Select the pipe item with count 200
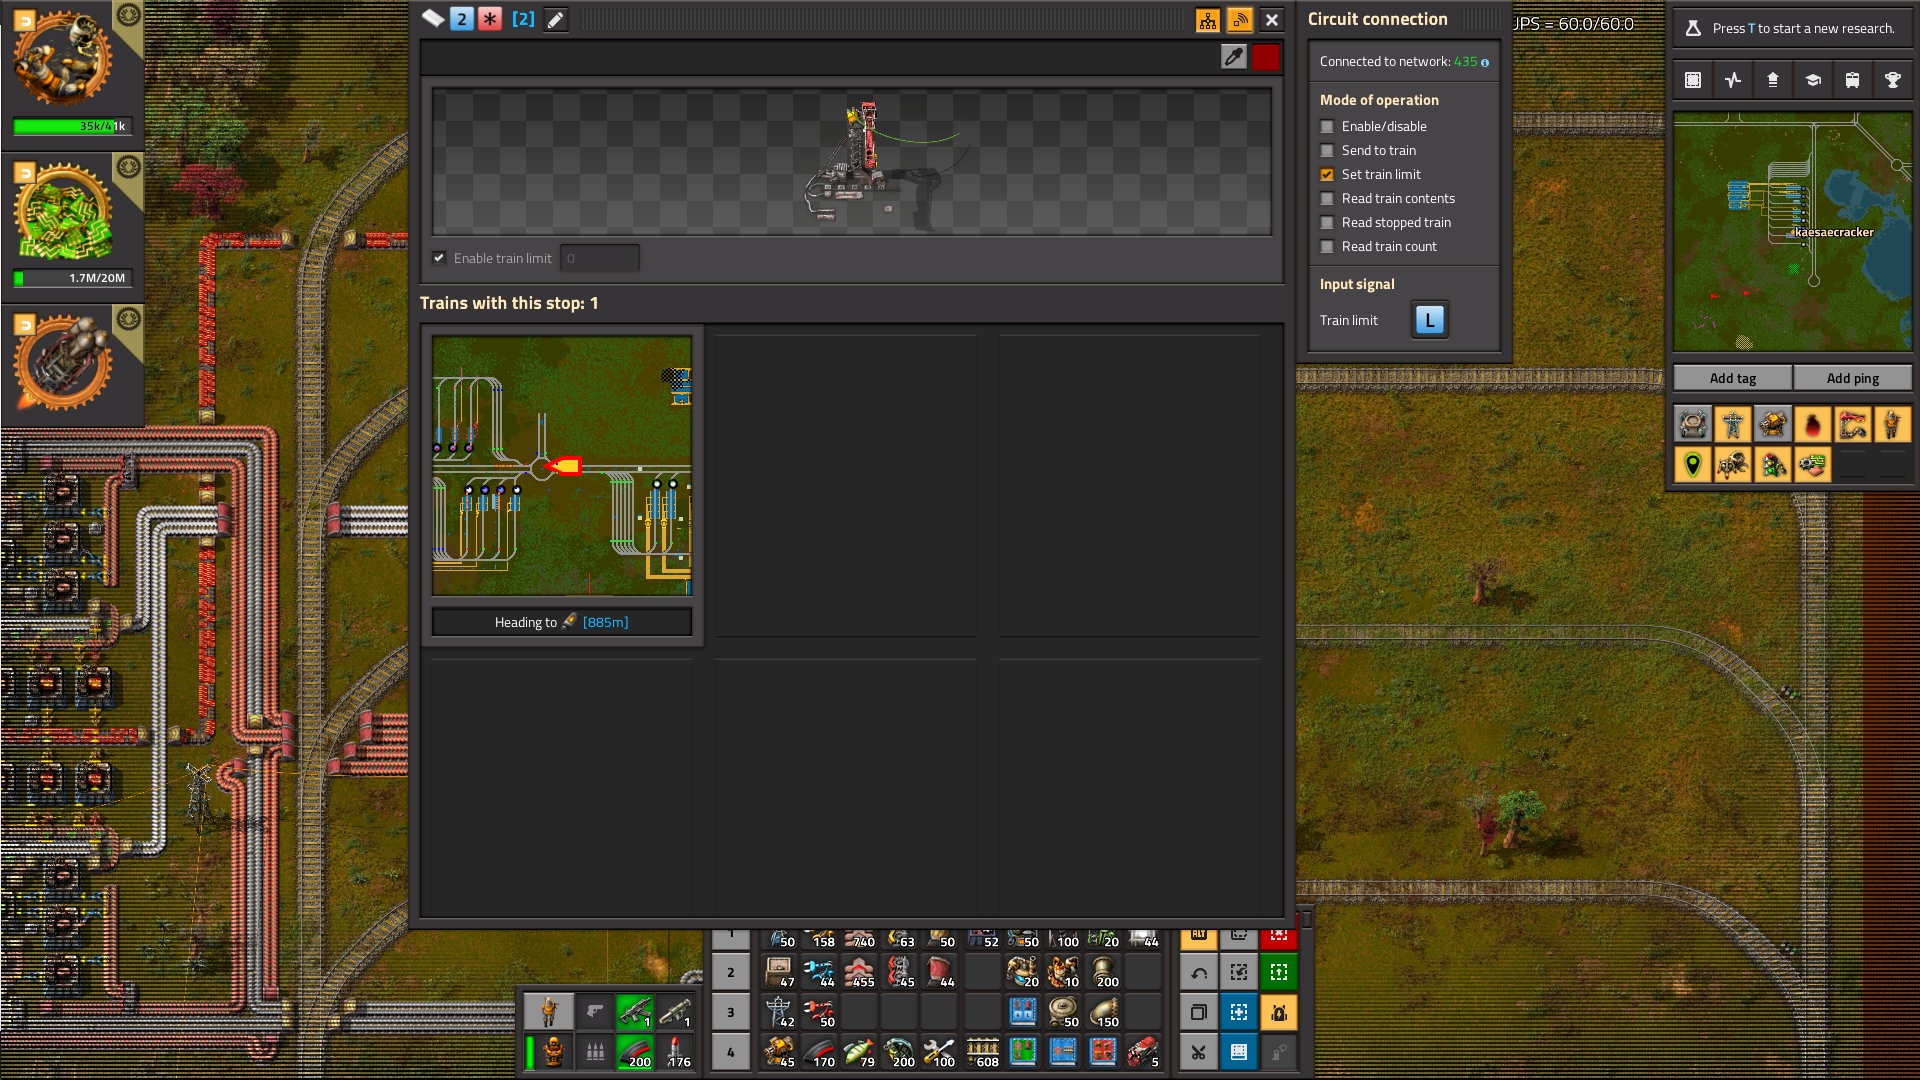This screenshot has height=1080, width=1920. (x=1103, y=972)
